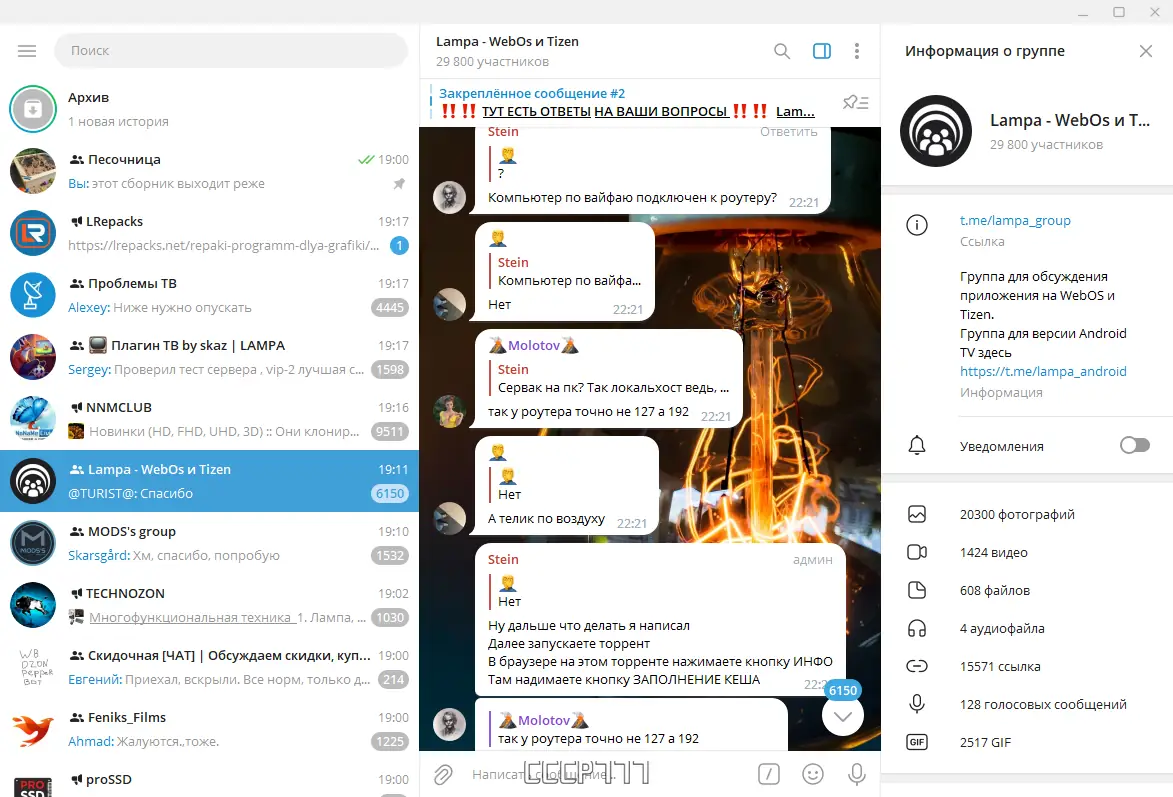Screen dimensions: 1173x797
Task: Click the Написать сообщение input field
Action: click(x=606, y=775)
